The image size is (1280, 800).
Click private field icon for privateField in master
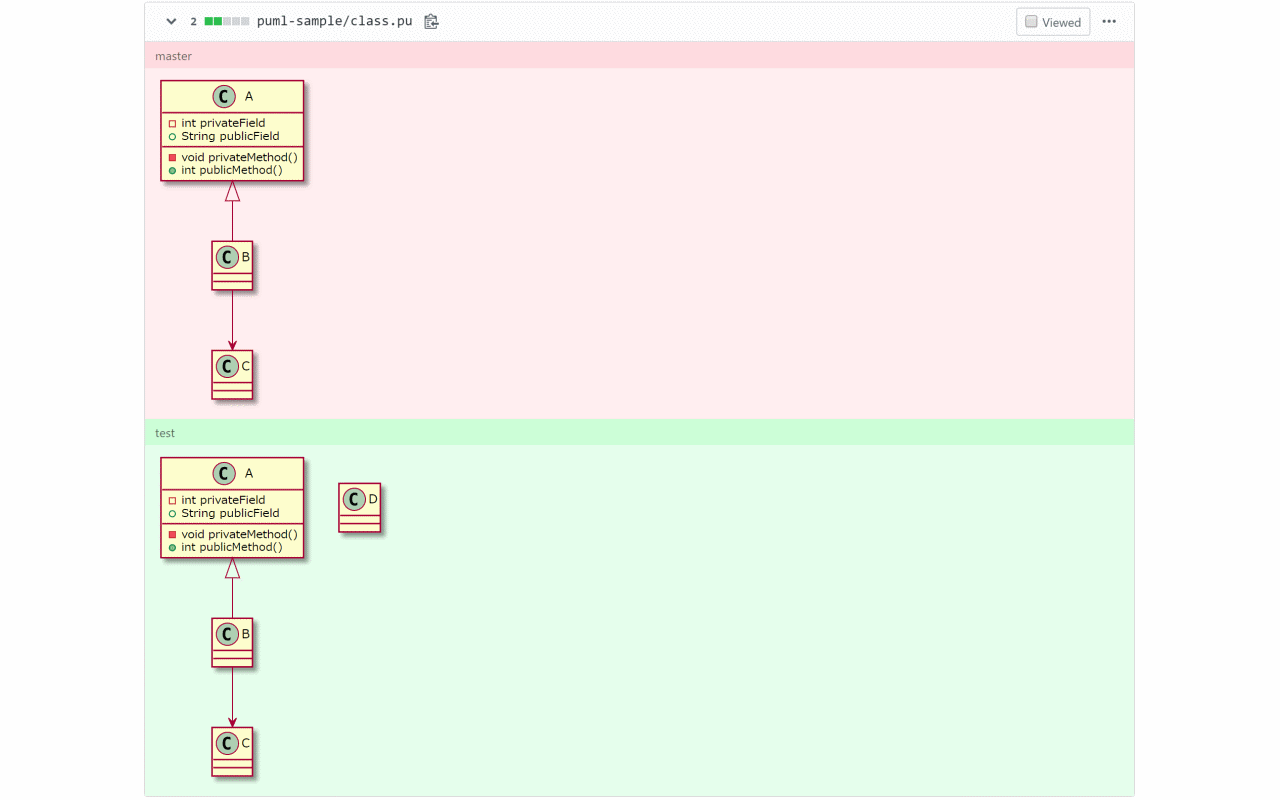172,123
